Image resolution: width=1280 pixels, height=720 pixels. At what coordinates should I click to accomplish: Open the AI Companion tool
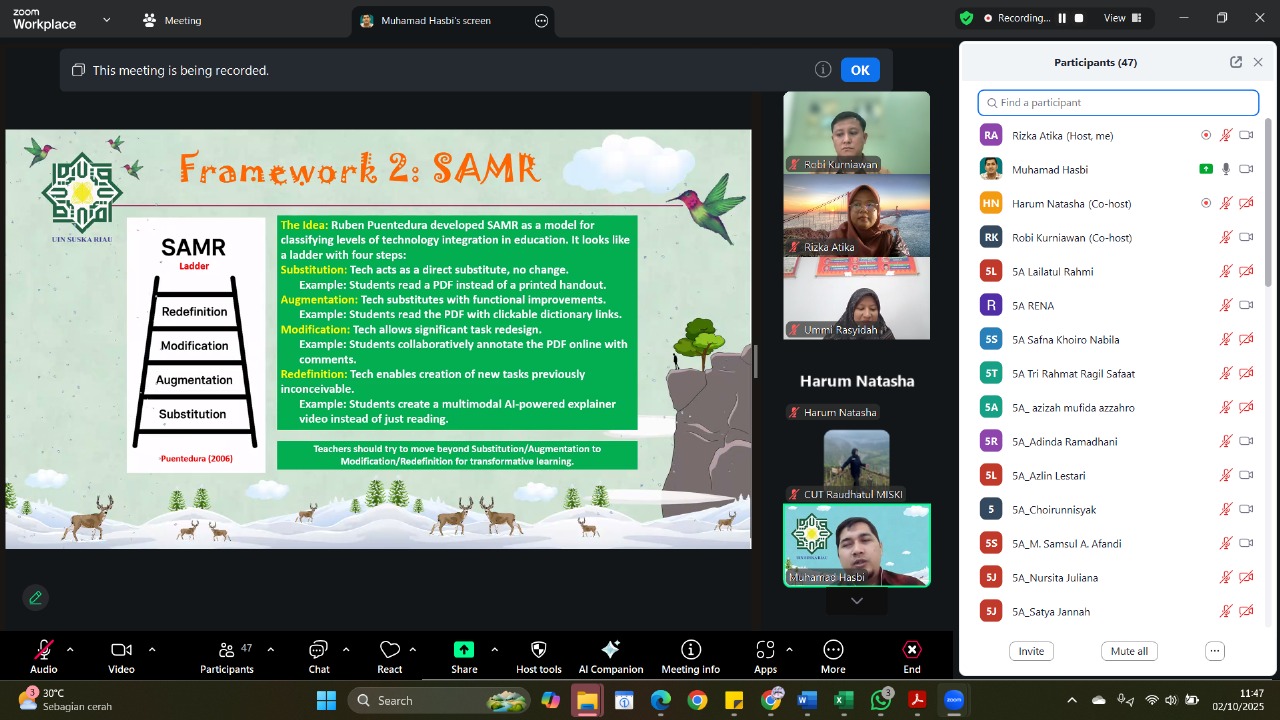(610, 657)
